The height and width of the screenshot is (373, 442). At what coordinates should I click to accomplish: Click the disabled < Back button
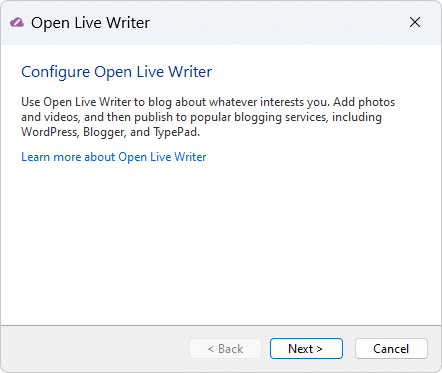(x=225, y=349)
